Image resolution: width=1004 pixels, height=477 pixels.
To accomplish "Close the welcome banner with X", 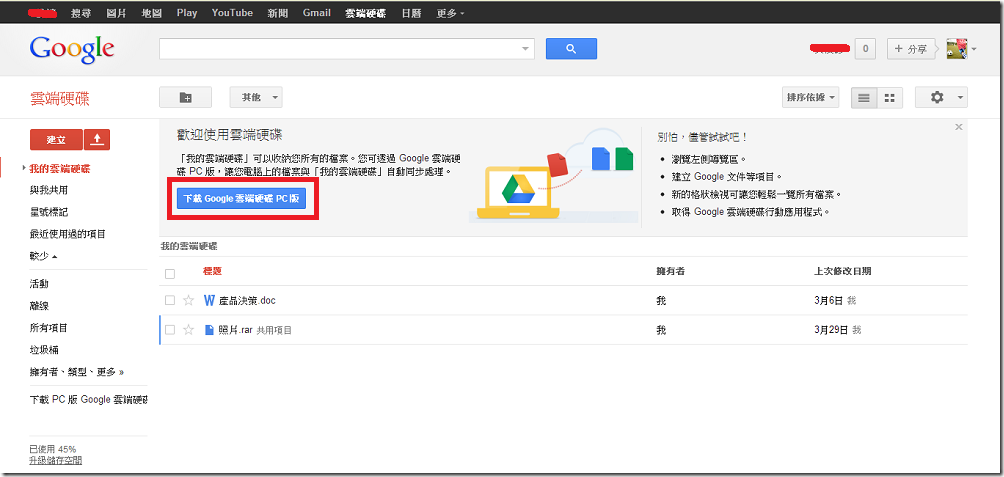I will pos(959,127).
